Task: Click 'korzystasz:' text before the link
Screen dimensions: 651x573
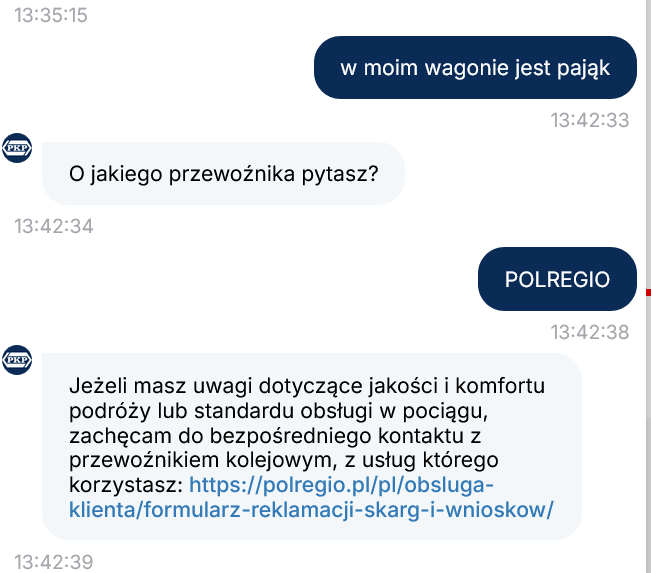Action: point(126,485)
